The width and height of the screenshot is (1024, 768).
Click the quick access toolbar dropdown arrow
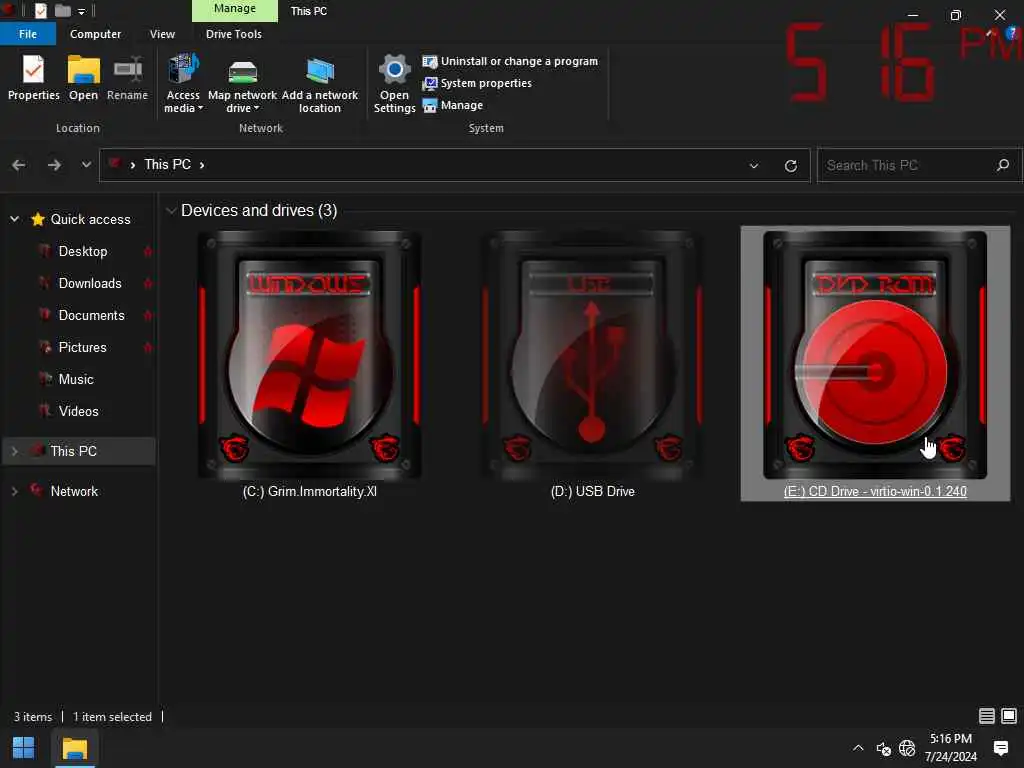[82, 11]
